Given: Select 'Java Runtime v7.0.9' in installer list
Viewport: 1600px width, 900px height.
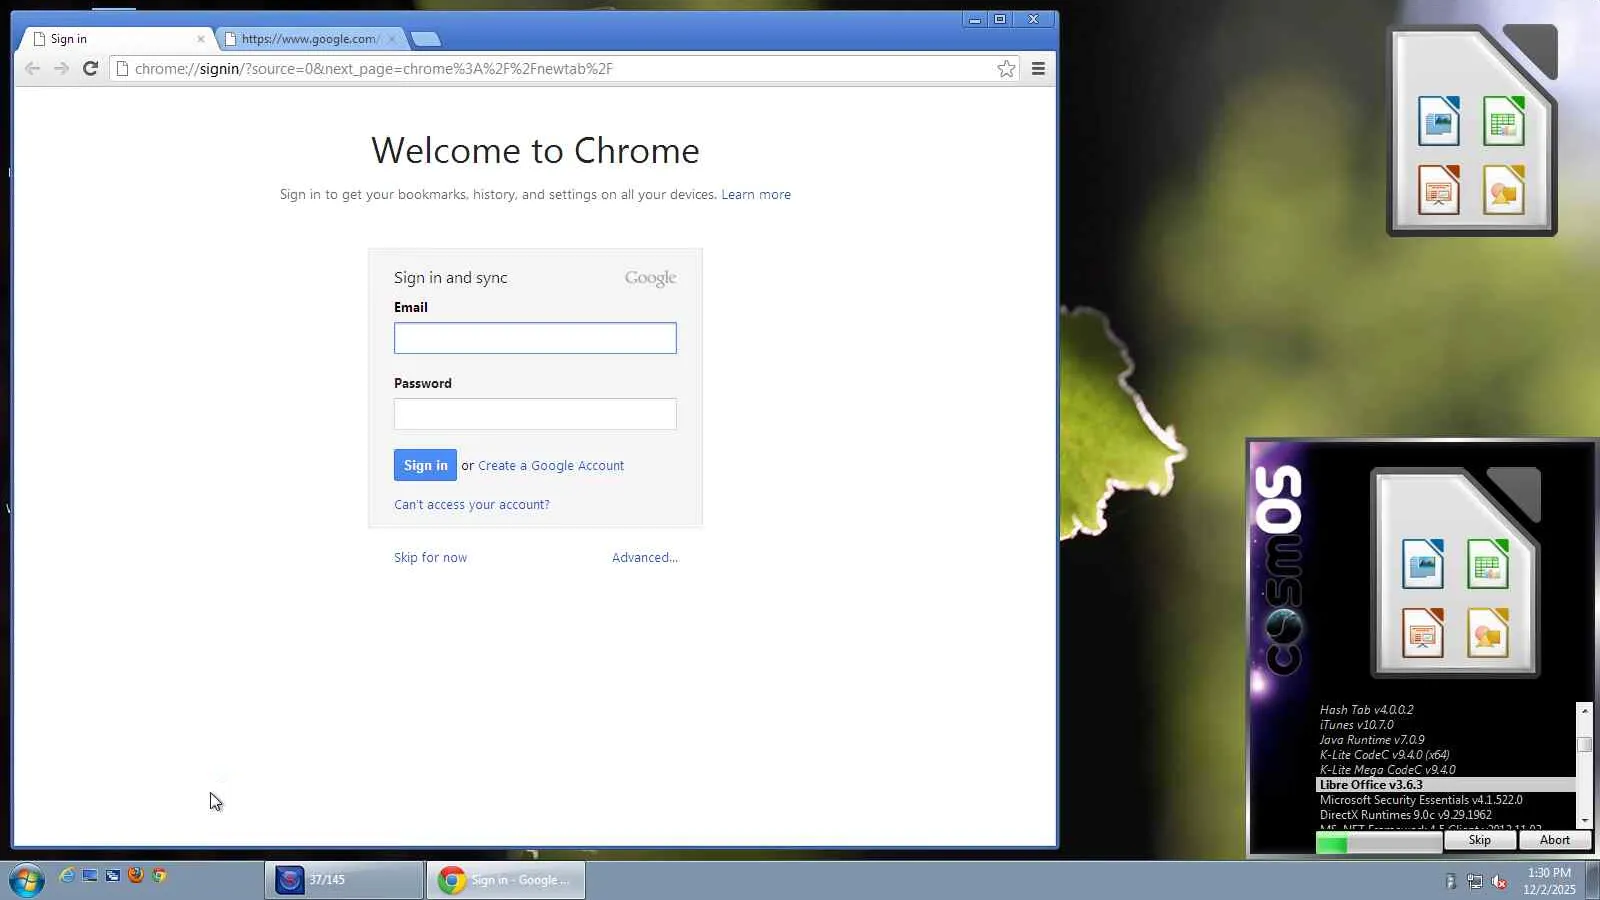Looking at the screenshot, I should pyautogui.click(x=1372, y=740).
